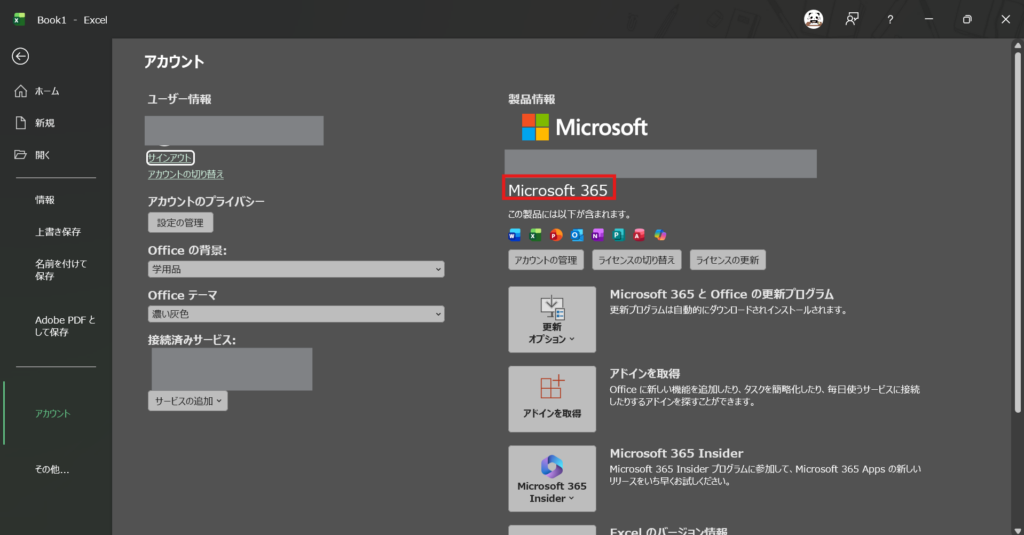1024x535 pixels.
Task: Click the back arrow icon
Action: tap(20, 57)
